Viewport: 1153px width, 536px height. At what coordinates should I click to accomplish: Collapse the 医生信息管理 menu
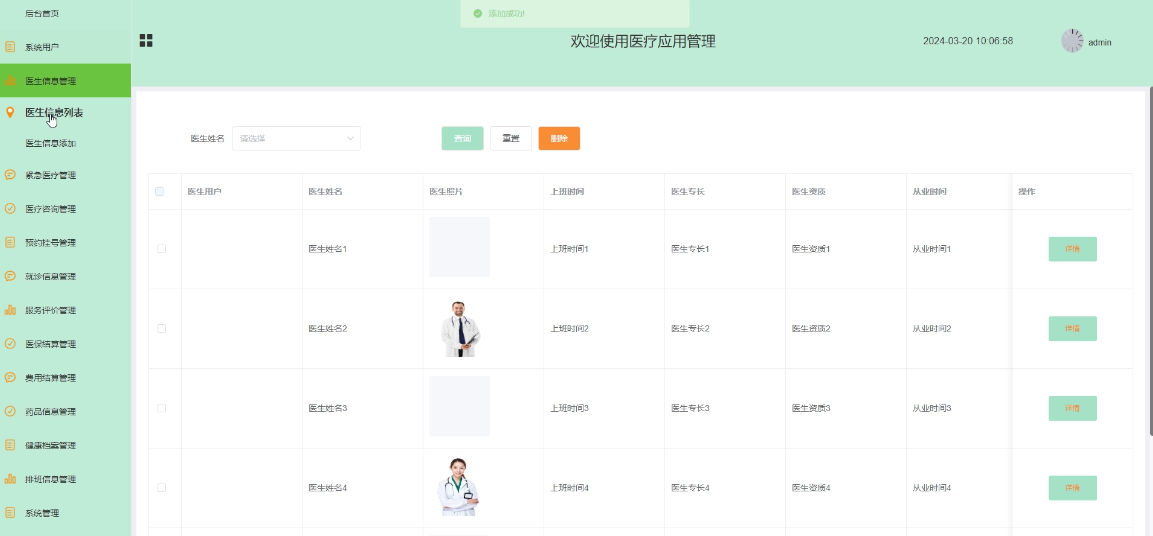[x=65, y=81]
